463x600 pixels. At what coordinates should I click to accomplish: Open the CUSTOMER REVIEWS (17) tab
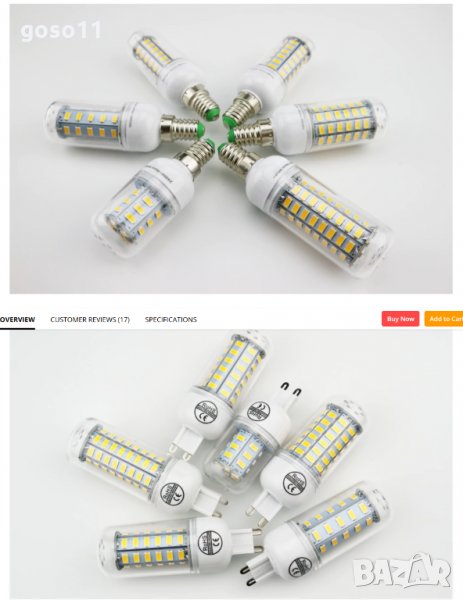[x=90, y=319]
